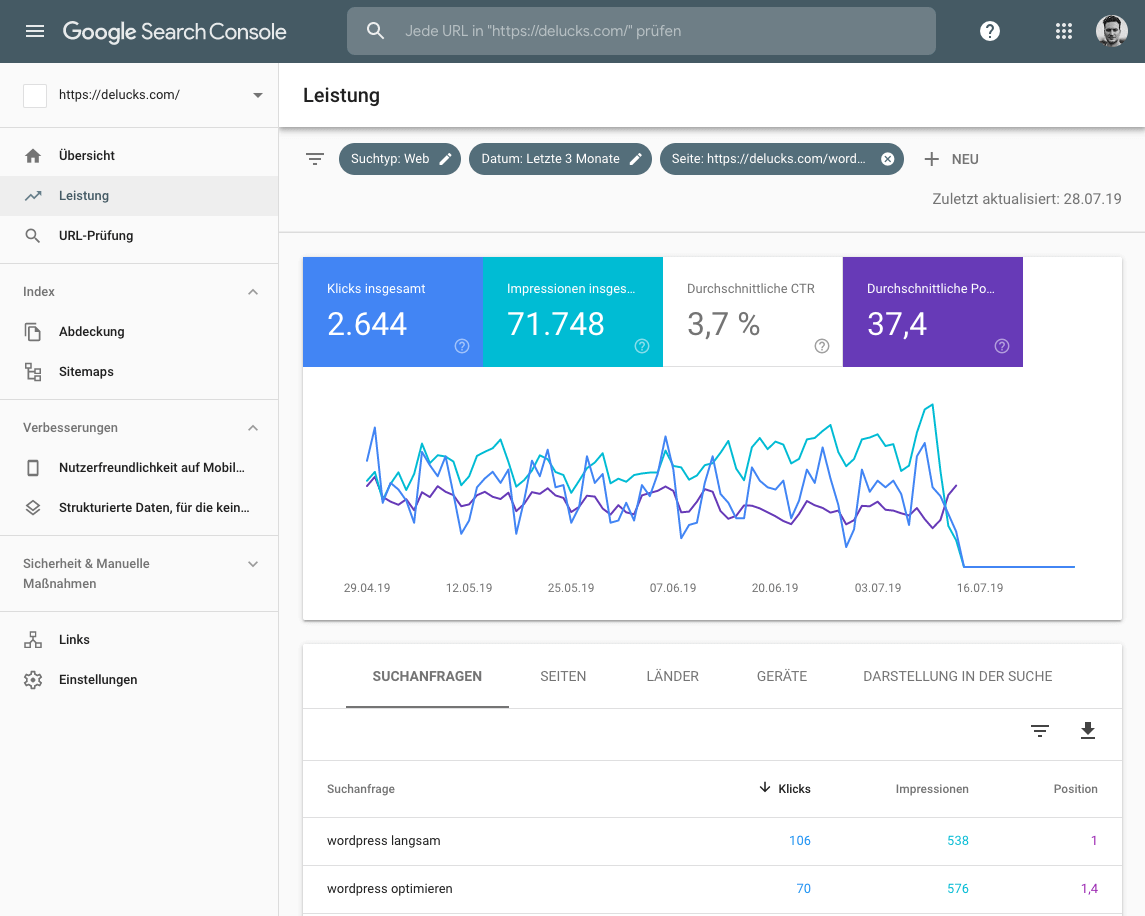
Task: Toggle the Durchschnittliche CTR metric card
Action: (753, 312)
